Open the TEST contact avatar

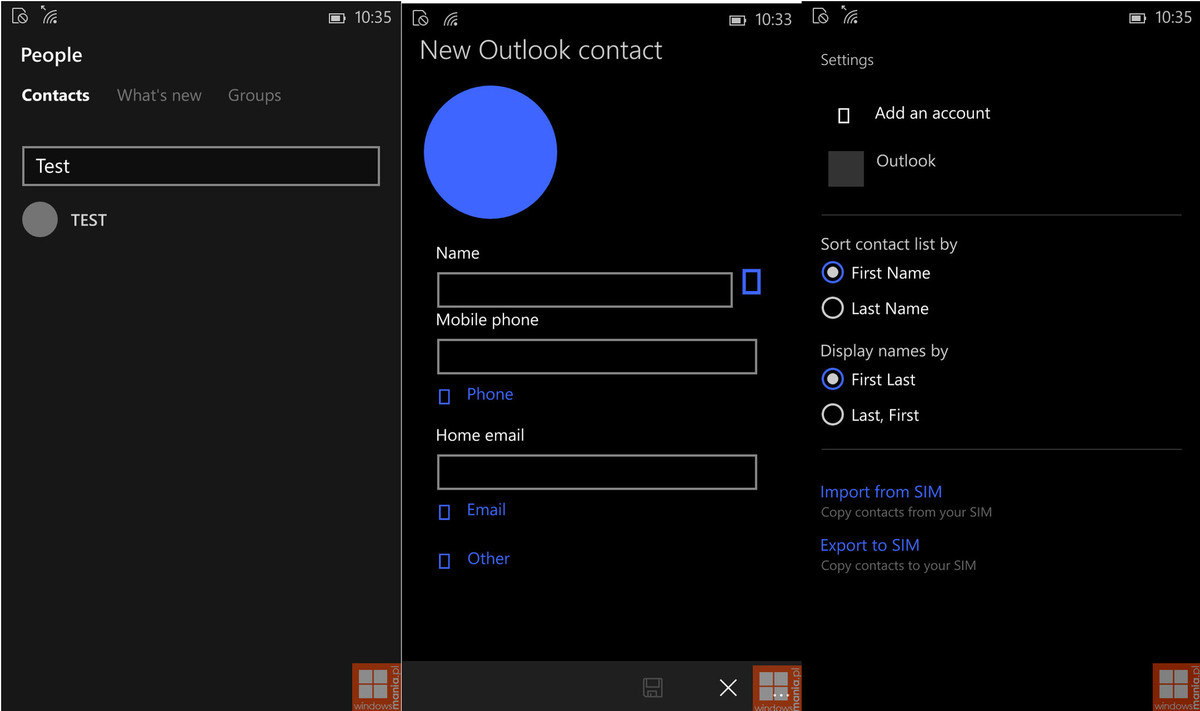point(40,220)
